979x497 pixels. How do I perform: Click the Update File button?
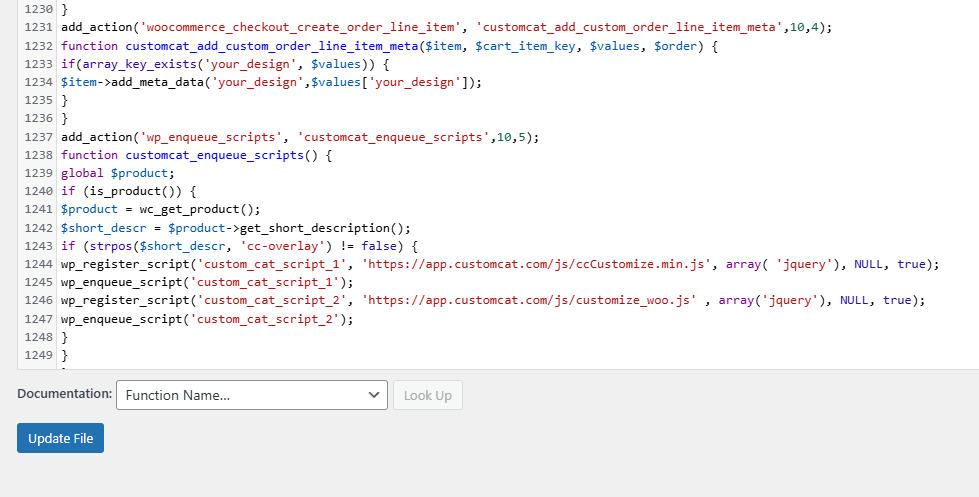[x=61, y=438]
